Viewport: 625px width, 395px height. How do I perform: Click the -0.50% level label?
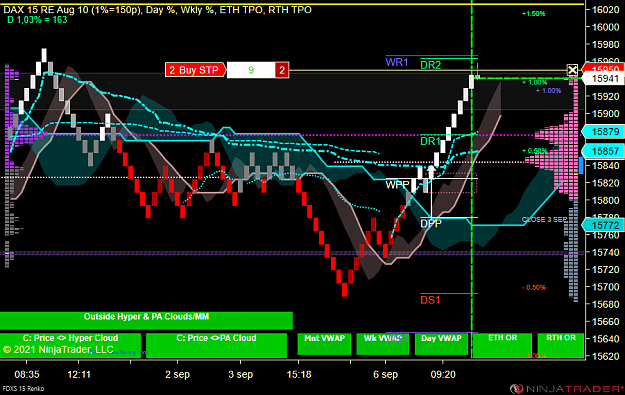point(534,287)
